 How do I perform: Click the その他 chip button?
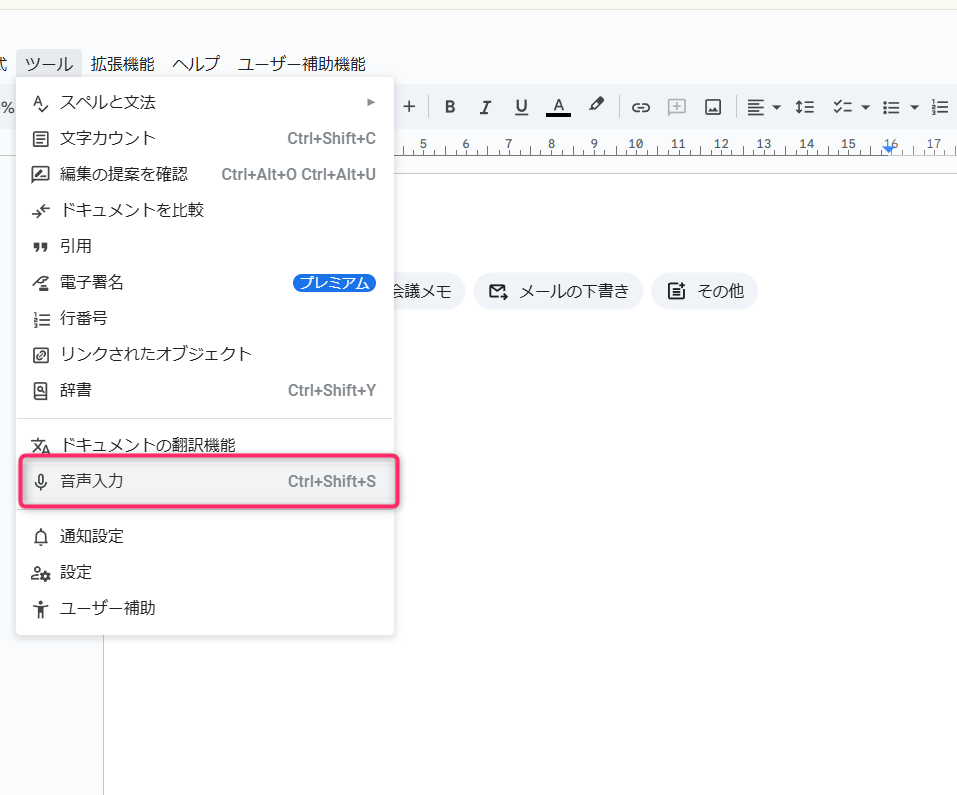705,291
